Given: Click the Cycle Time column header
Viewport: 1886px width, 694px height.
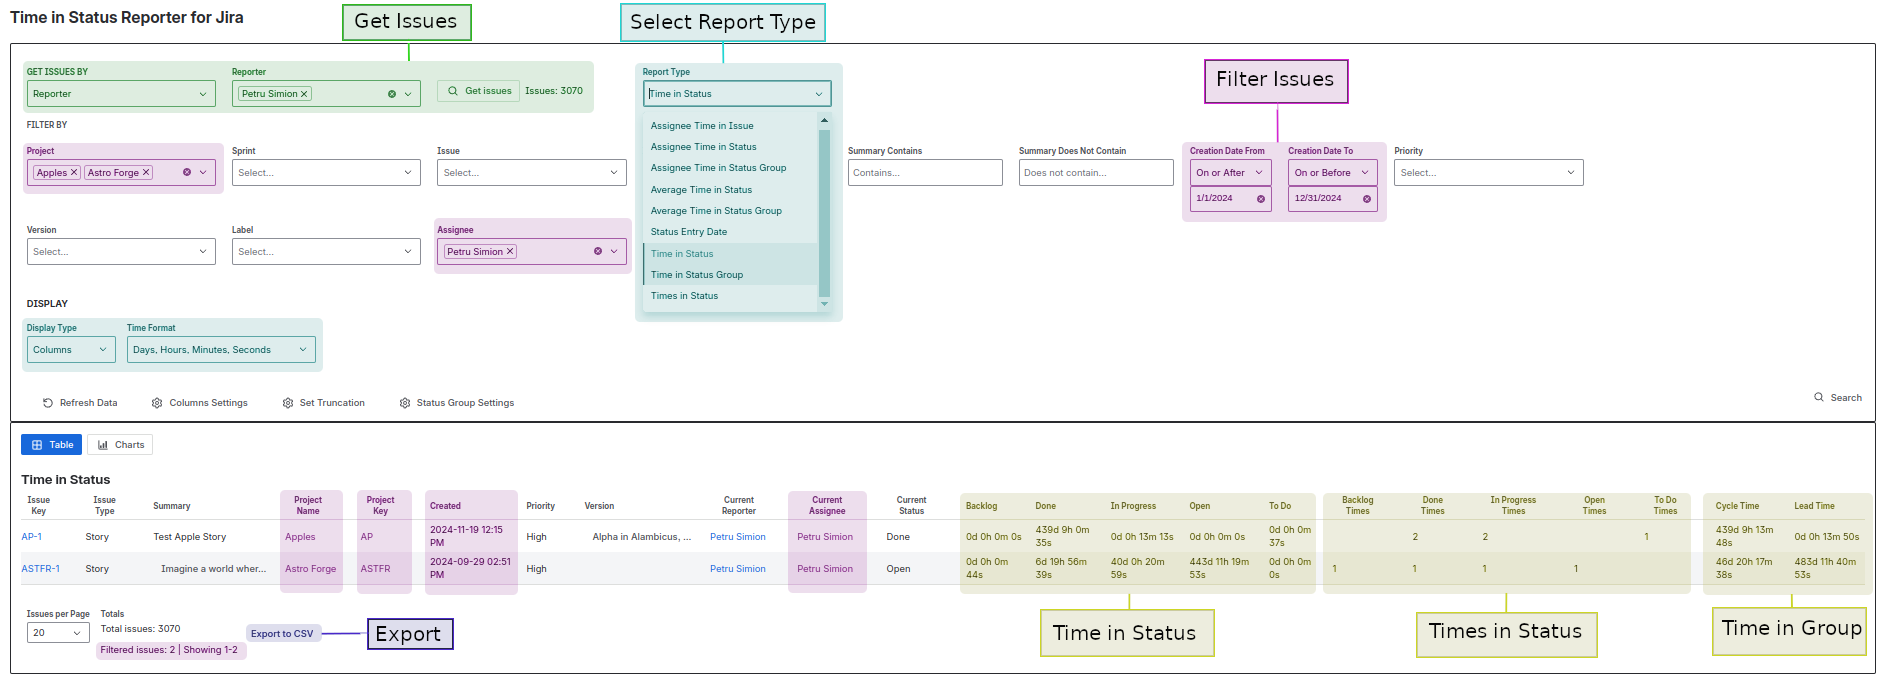Looking at the screenshot, I should pos(1737,506).
